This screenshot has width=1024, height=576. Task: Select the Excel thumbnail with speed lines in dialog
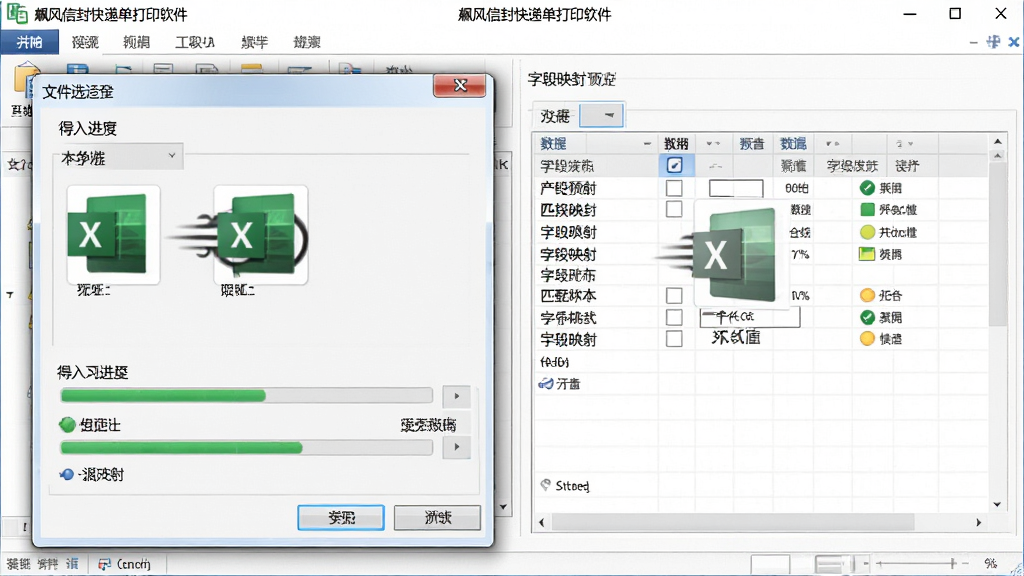260,234
